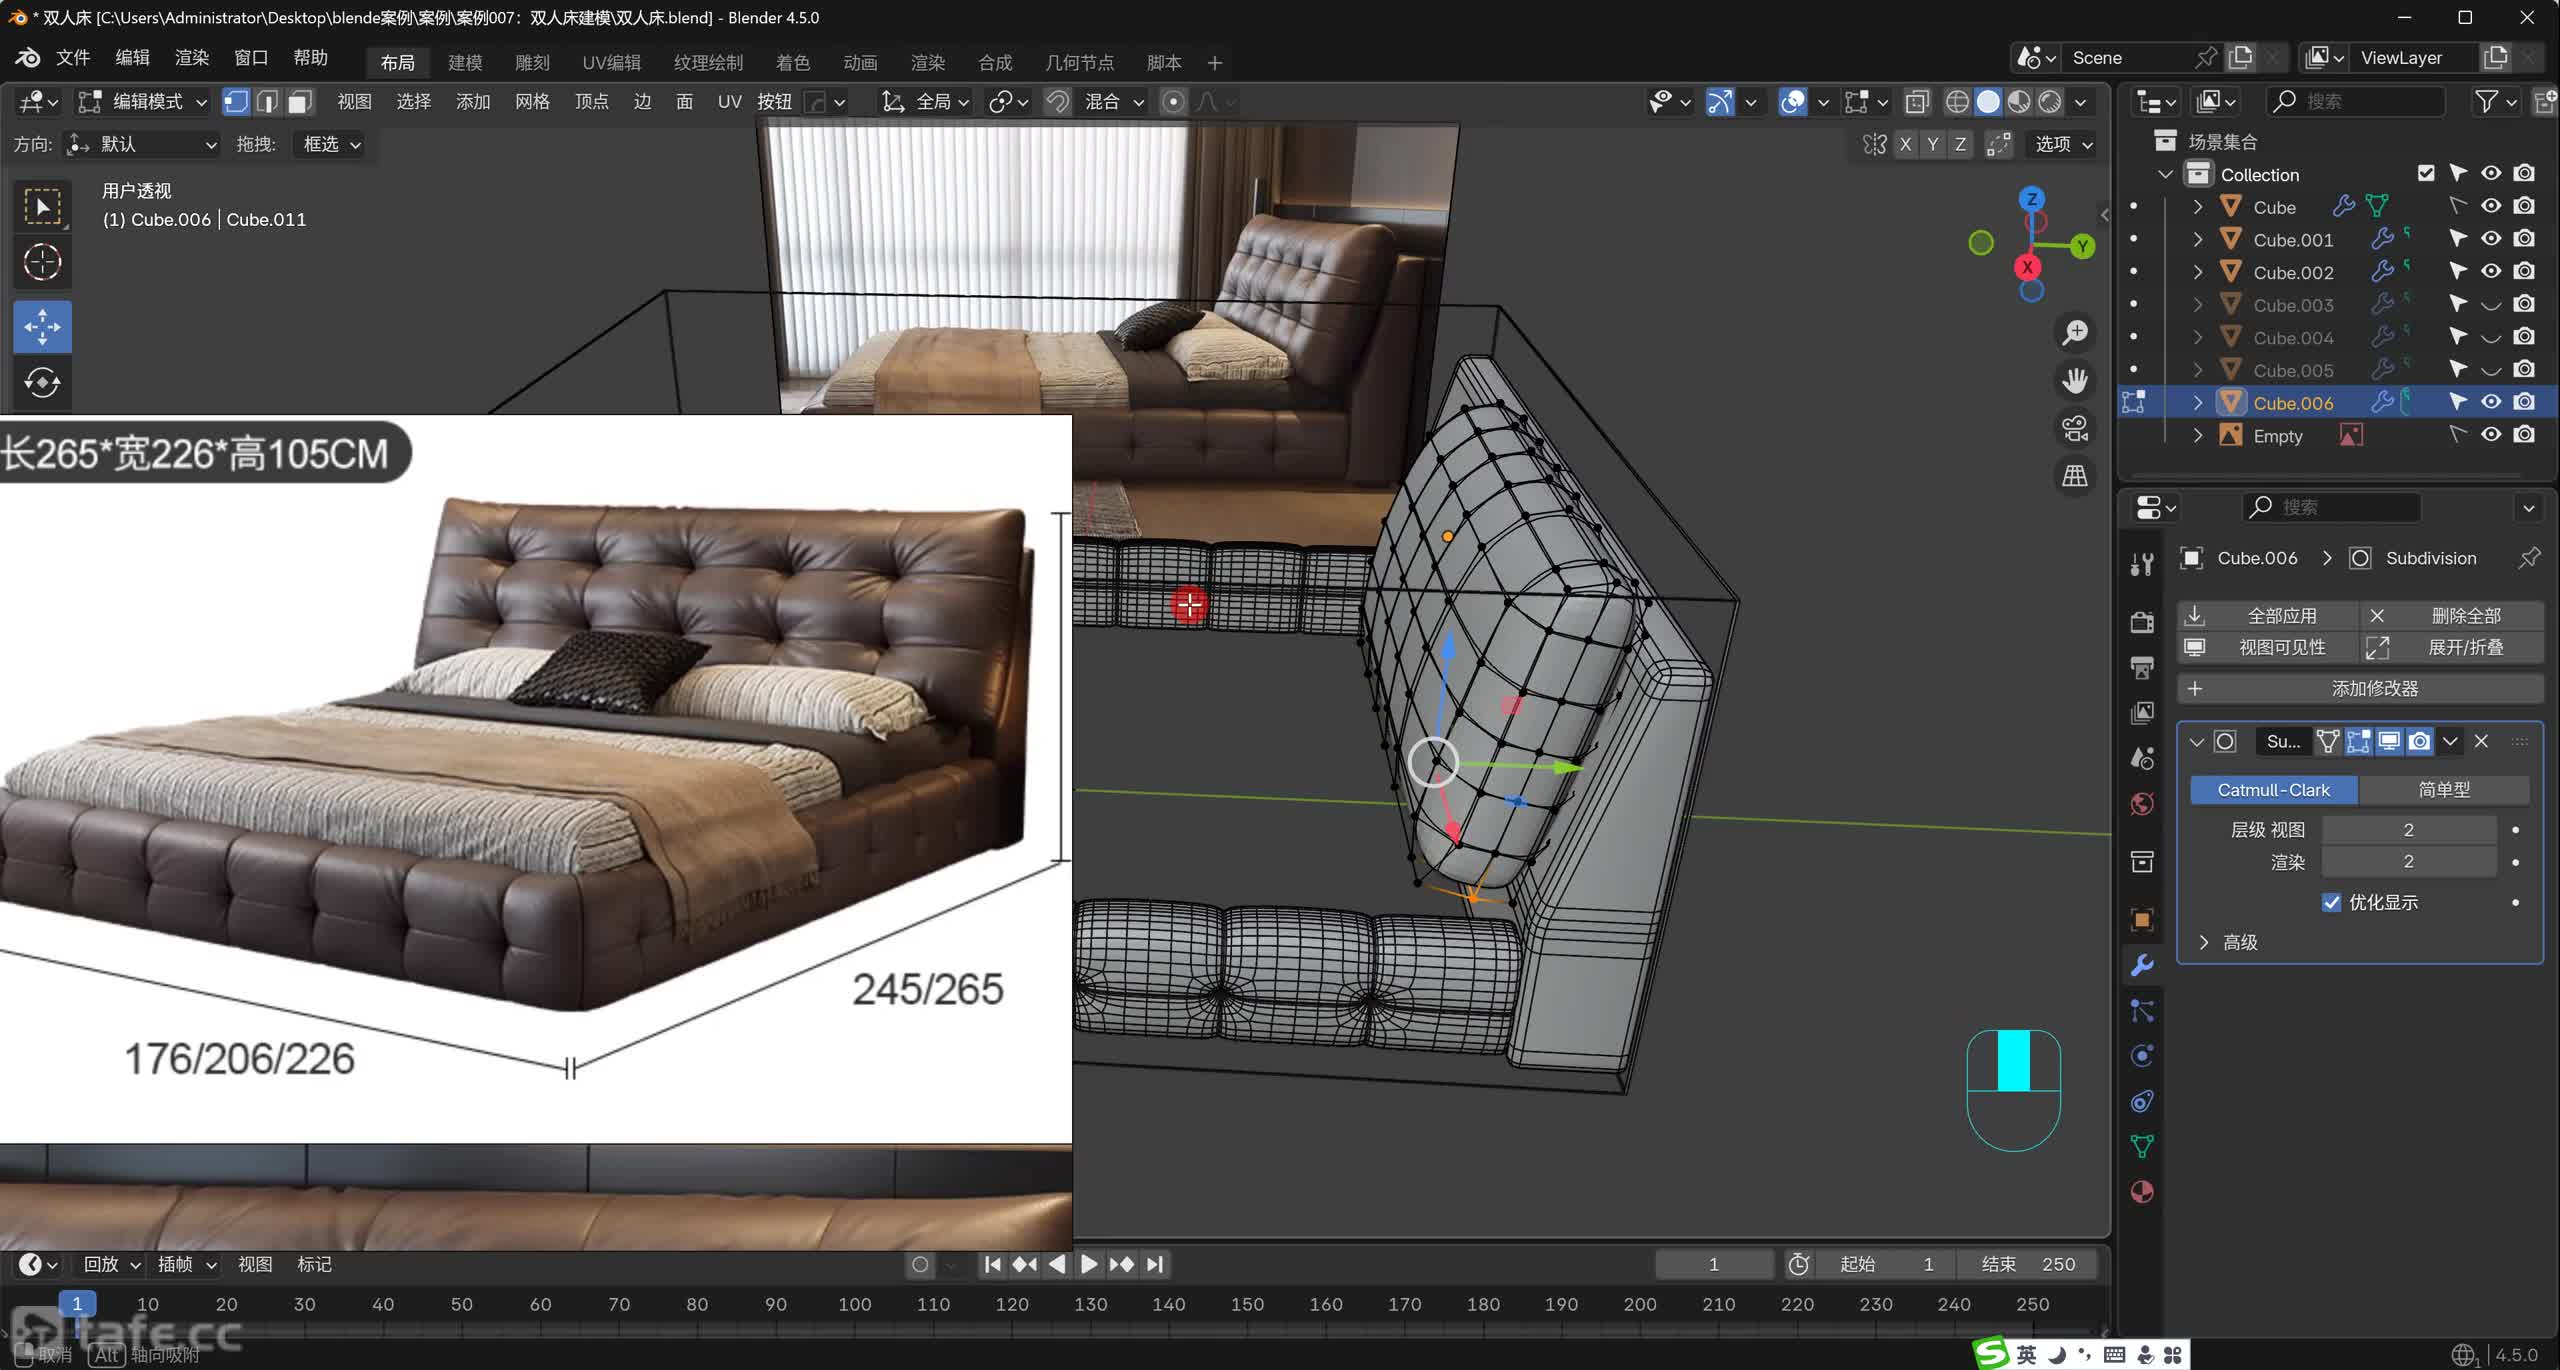Open the Modifiers properties tab wrench
This screenshot has width=2560, height=1370.
[2142, 965]
